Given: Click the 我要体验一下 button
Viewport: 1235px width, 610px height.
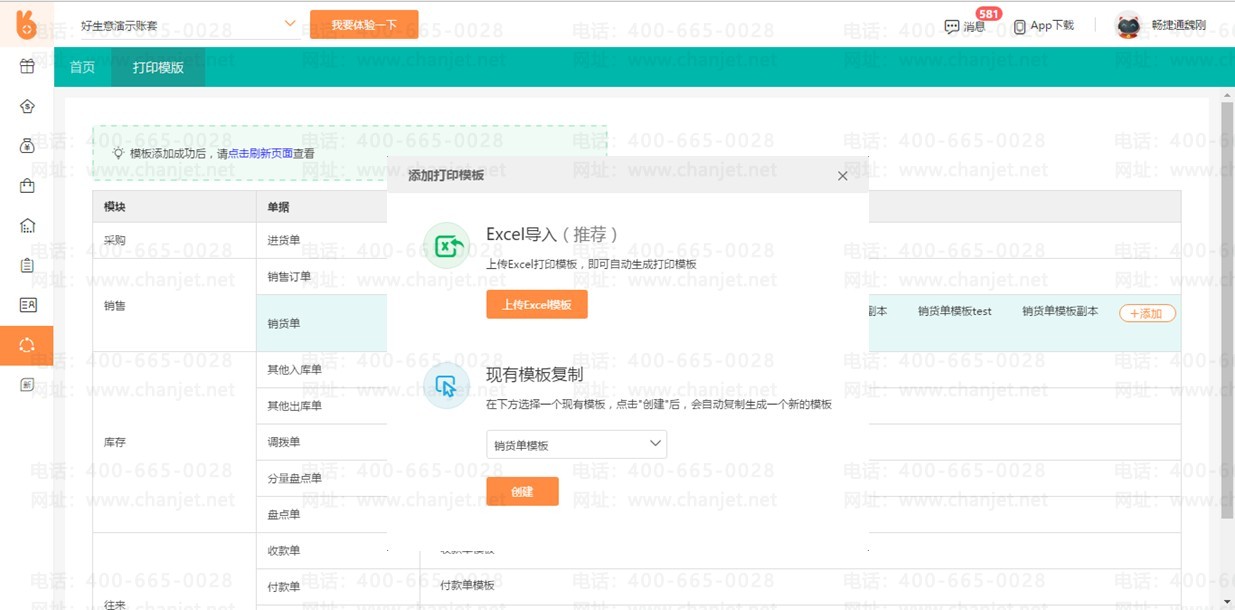Looking at the screenshot, I should click(x=364, y=24).
